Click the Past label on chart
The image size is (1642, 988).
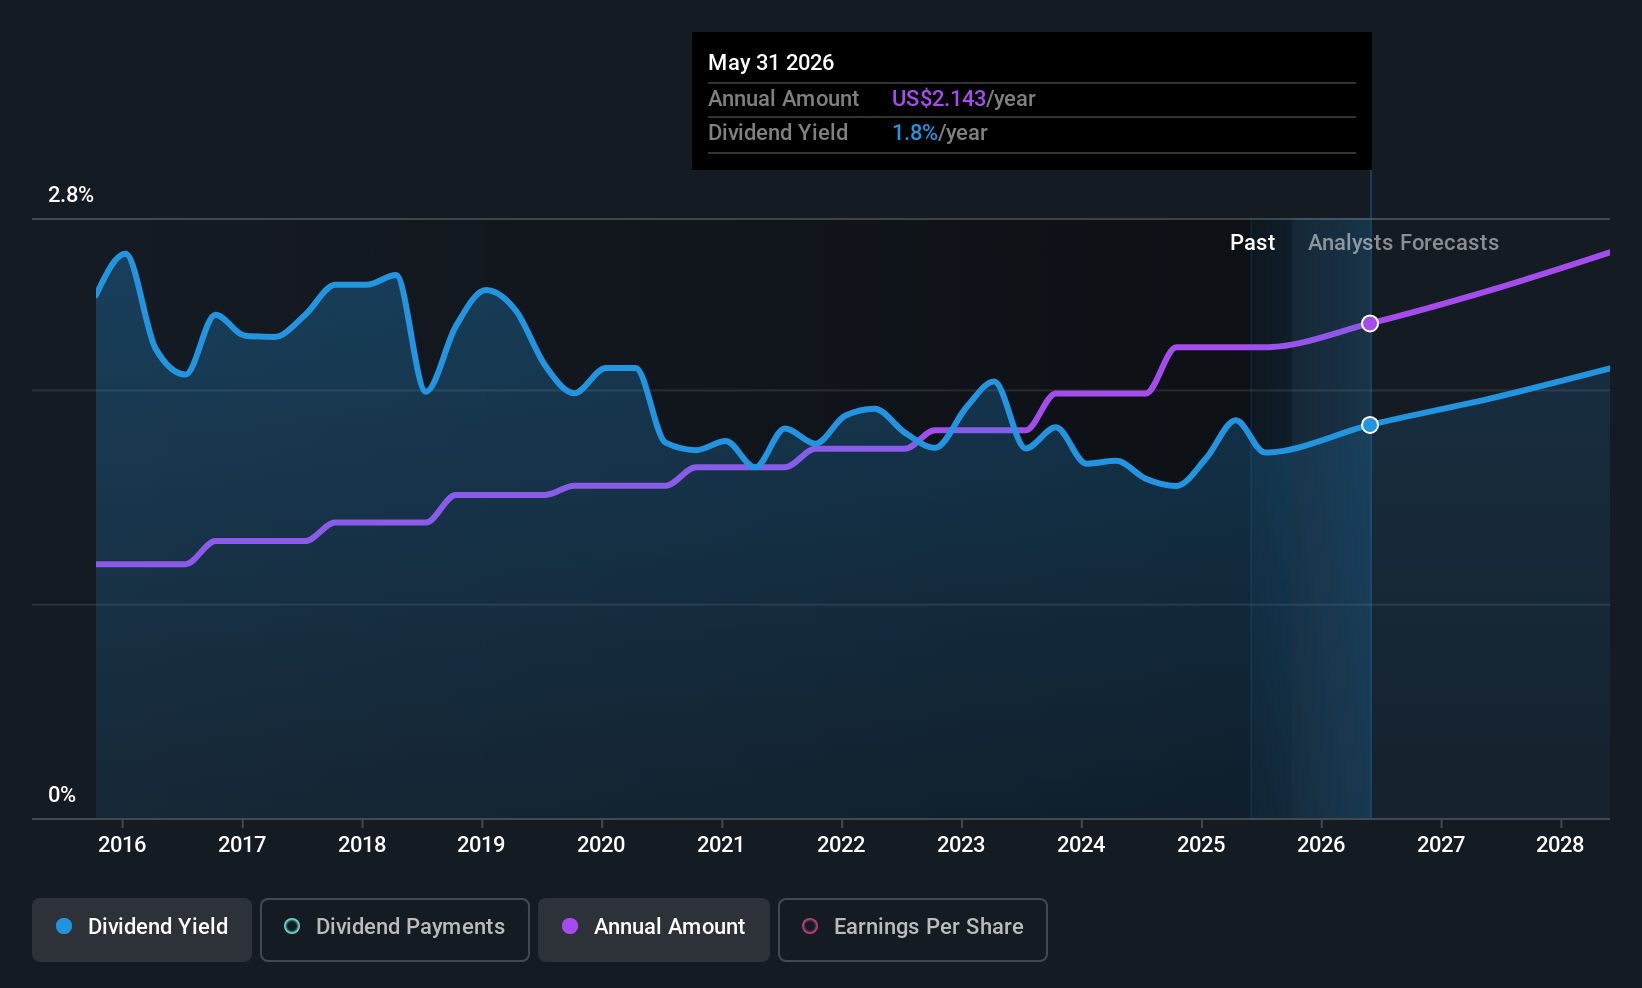(x=1252, y=243)
